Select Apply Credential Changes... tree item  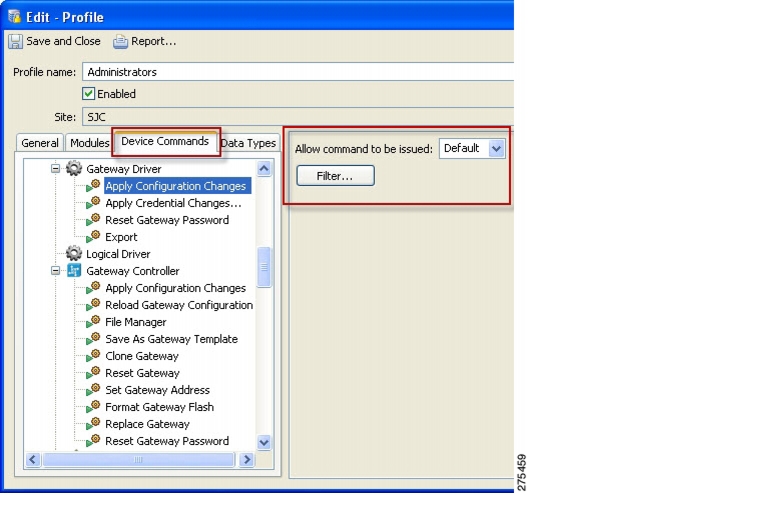pos(173,203)
